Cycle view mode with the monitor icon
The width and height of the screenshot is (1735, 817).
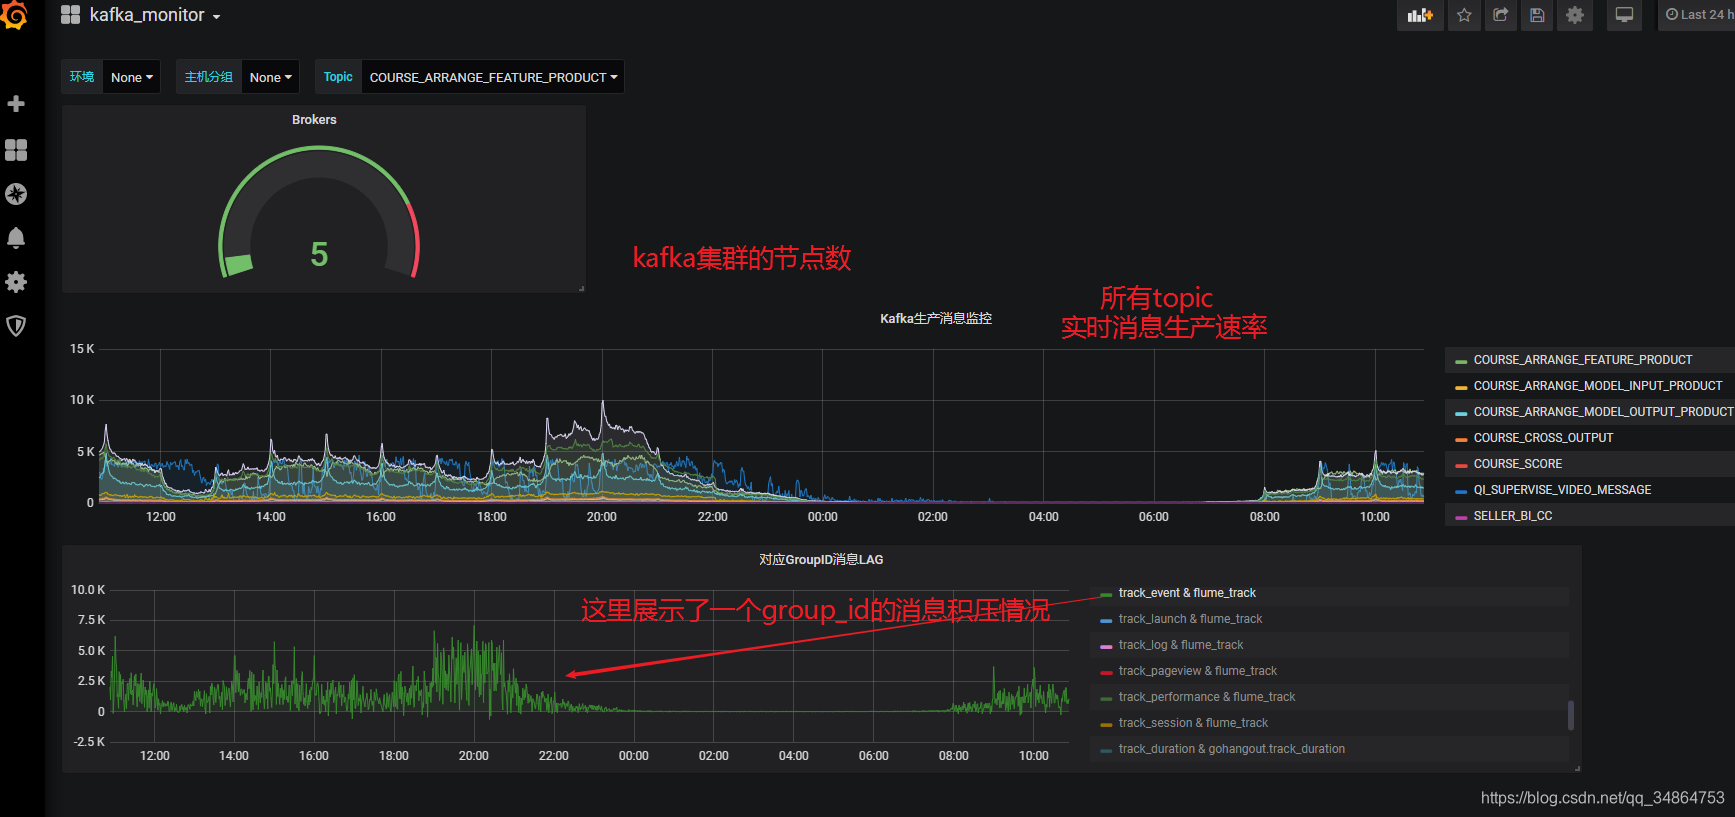click(1625, 15)
